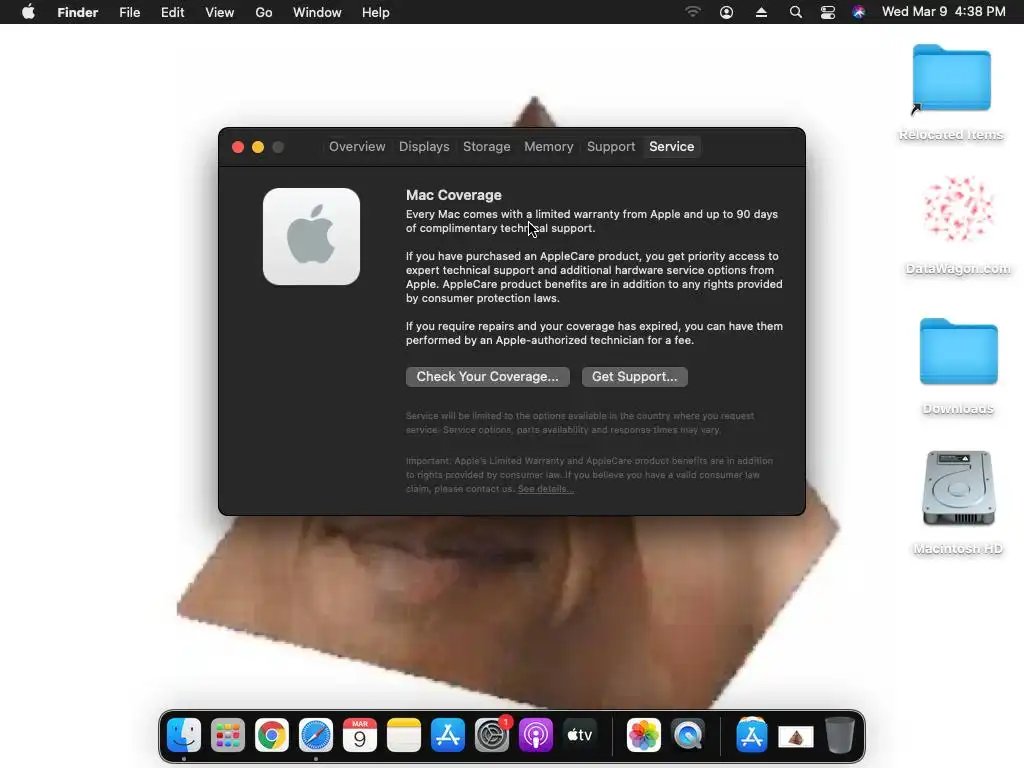The width and height of the screenshot is (1024, 768).
Task: Open Apple TV from the Dock
Action: pos(580,735)
